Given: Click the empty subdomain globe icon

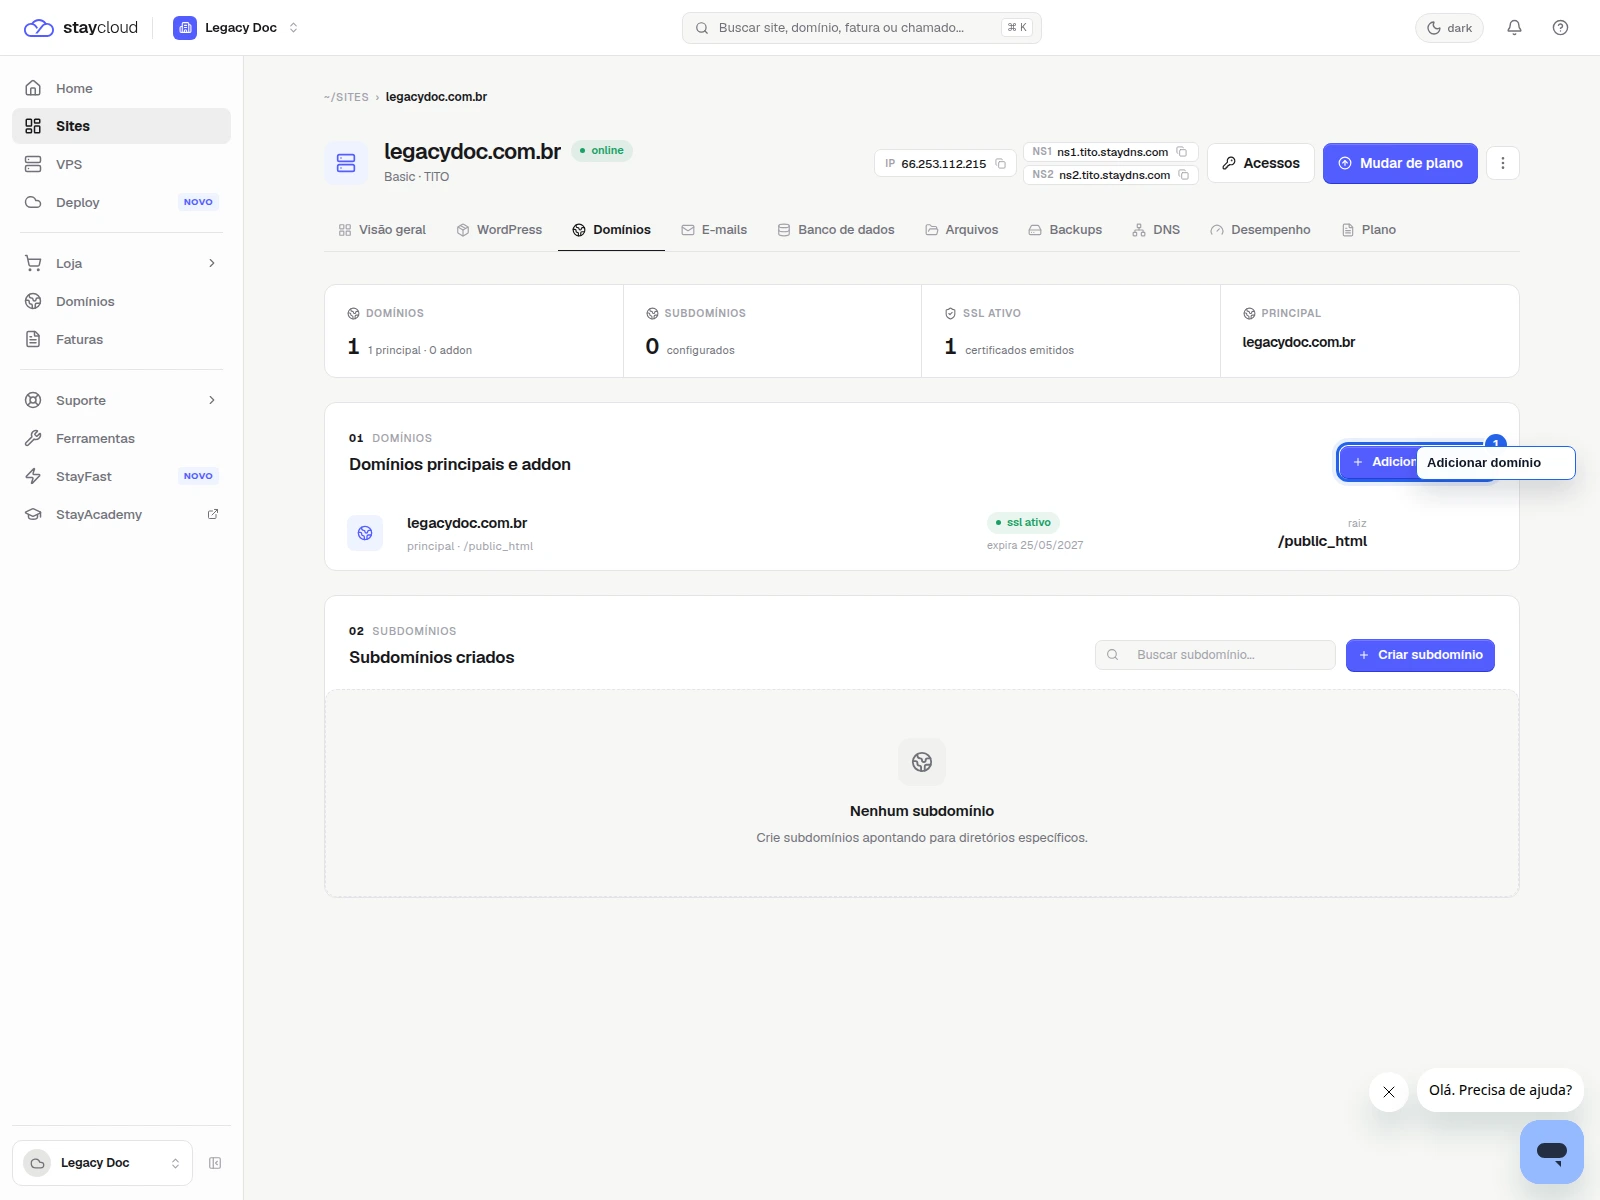Looking at the screenshot, I should point(922,762).
